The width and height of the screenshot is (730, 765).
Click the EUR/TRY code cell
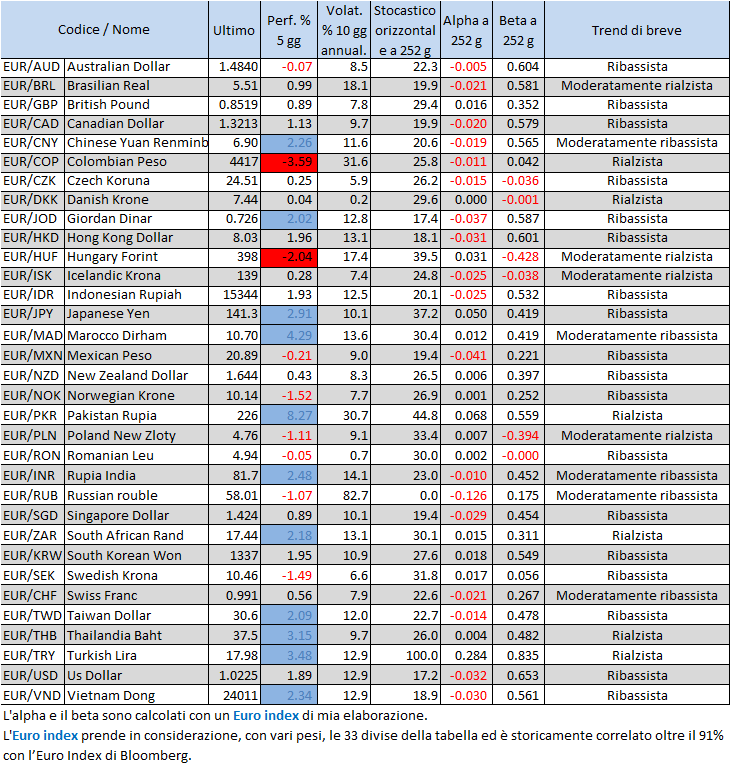click(x=33, y=656)
